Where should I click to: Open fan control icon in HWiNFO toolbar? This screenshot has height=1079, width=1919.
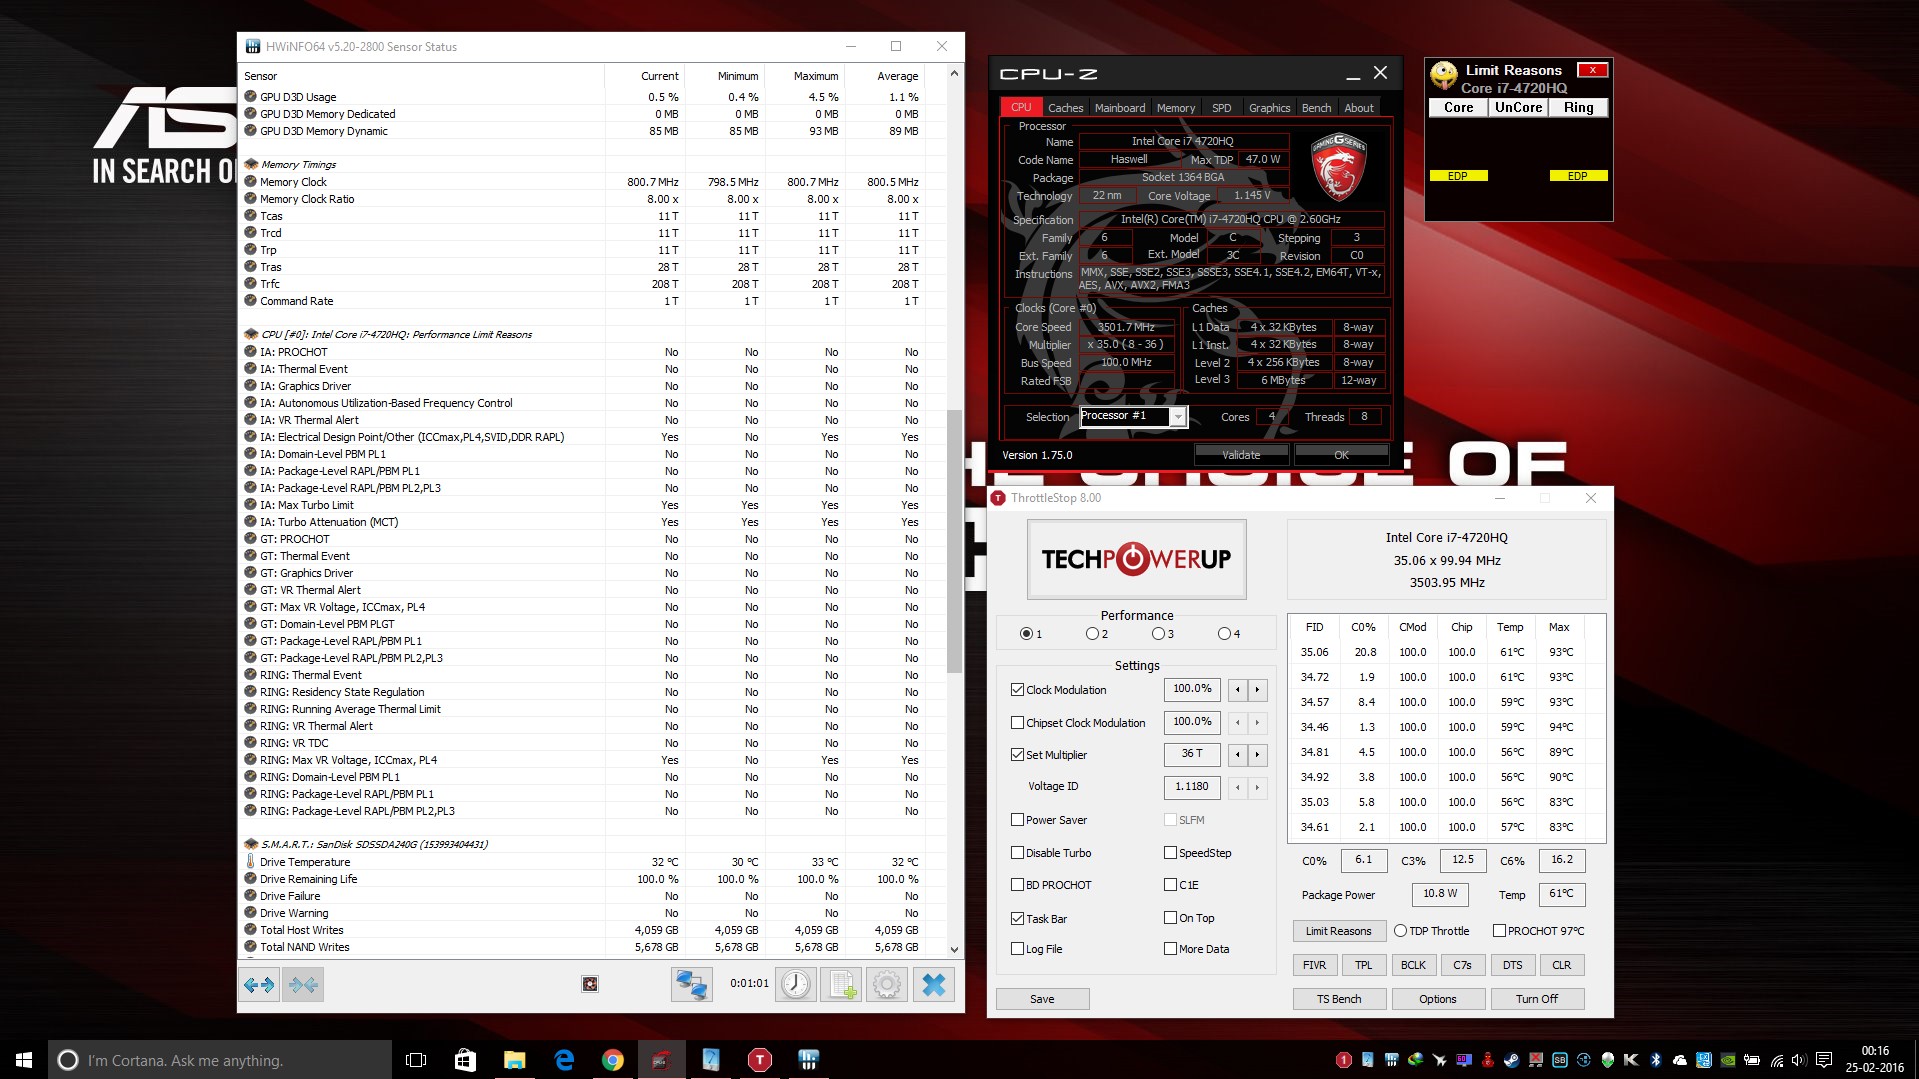(x=590, y=984)
